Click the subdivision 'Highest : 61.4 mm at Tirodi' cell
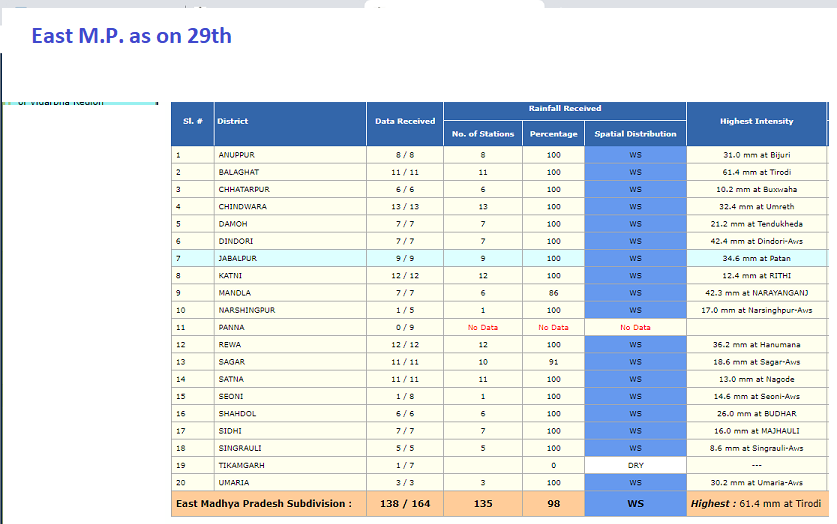Viewport: 837px width, 524px height. pos(756,504)
